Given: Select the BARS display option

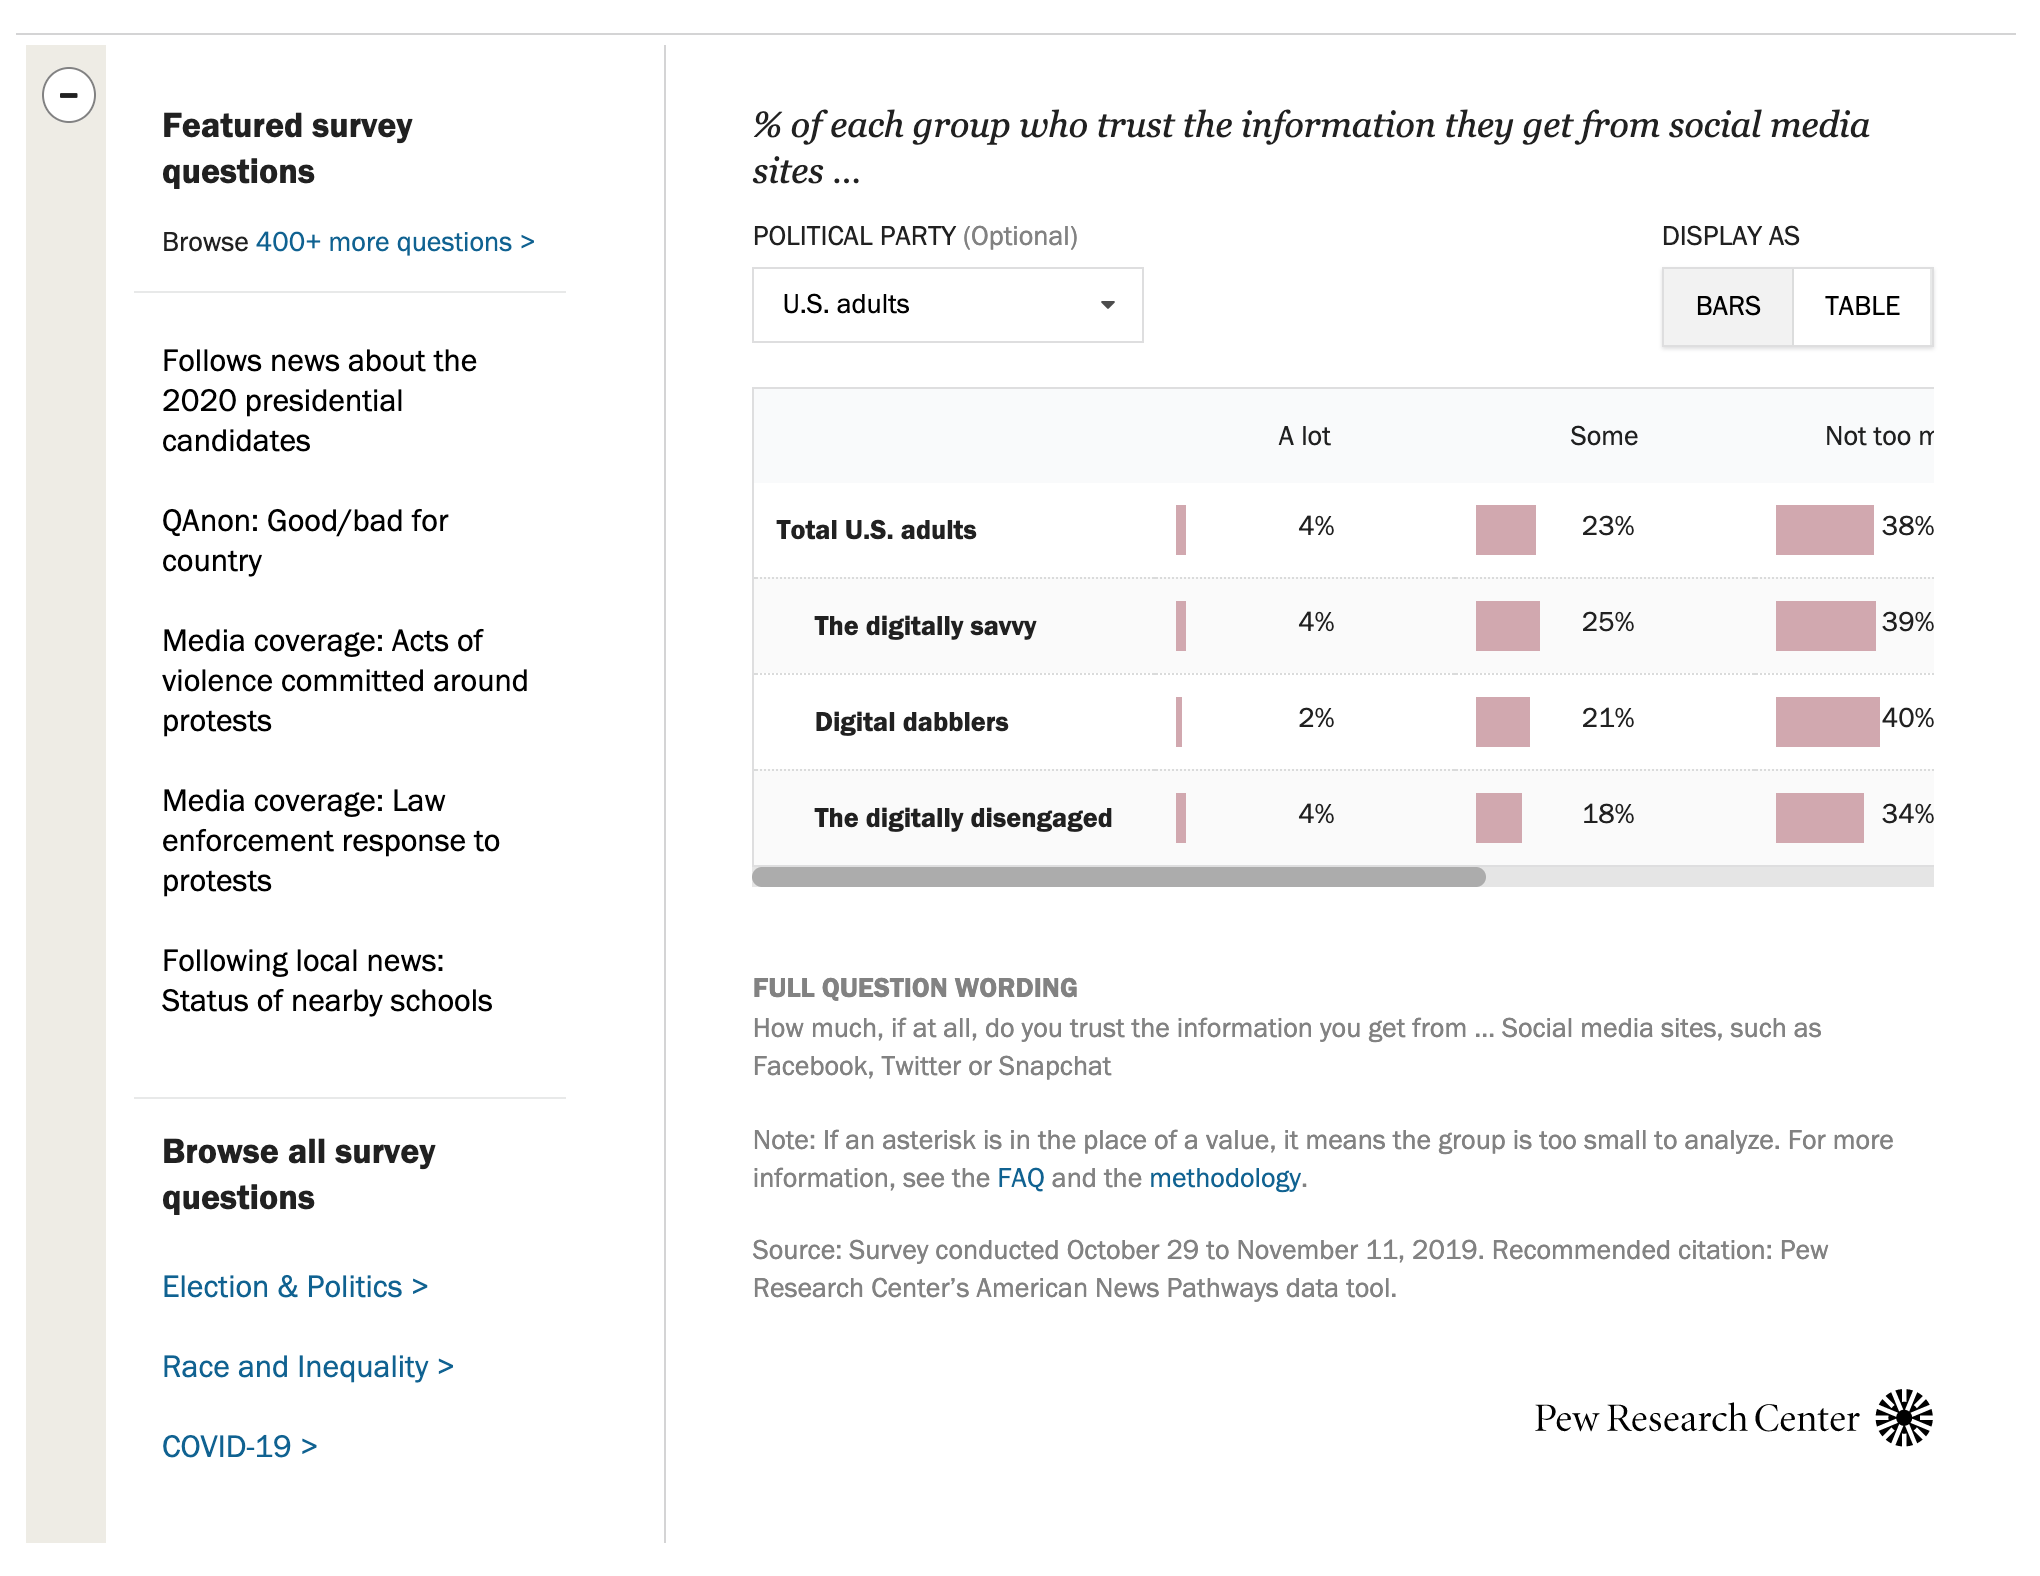Looking at the screenshot, I should pos(1727,306).
